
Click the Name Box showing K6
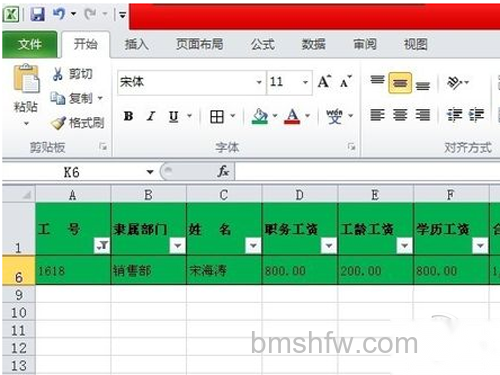[x=72, y=172]
